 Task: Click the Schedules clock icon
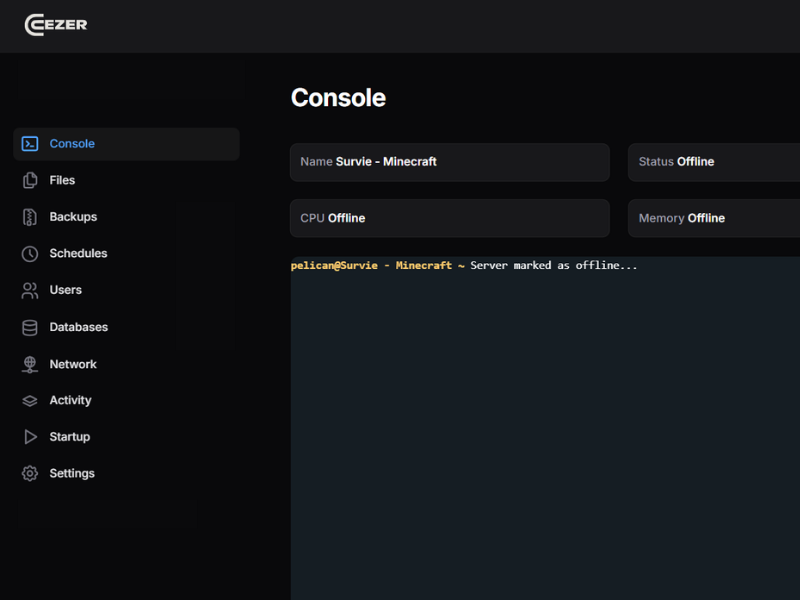pos(31,253)
